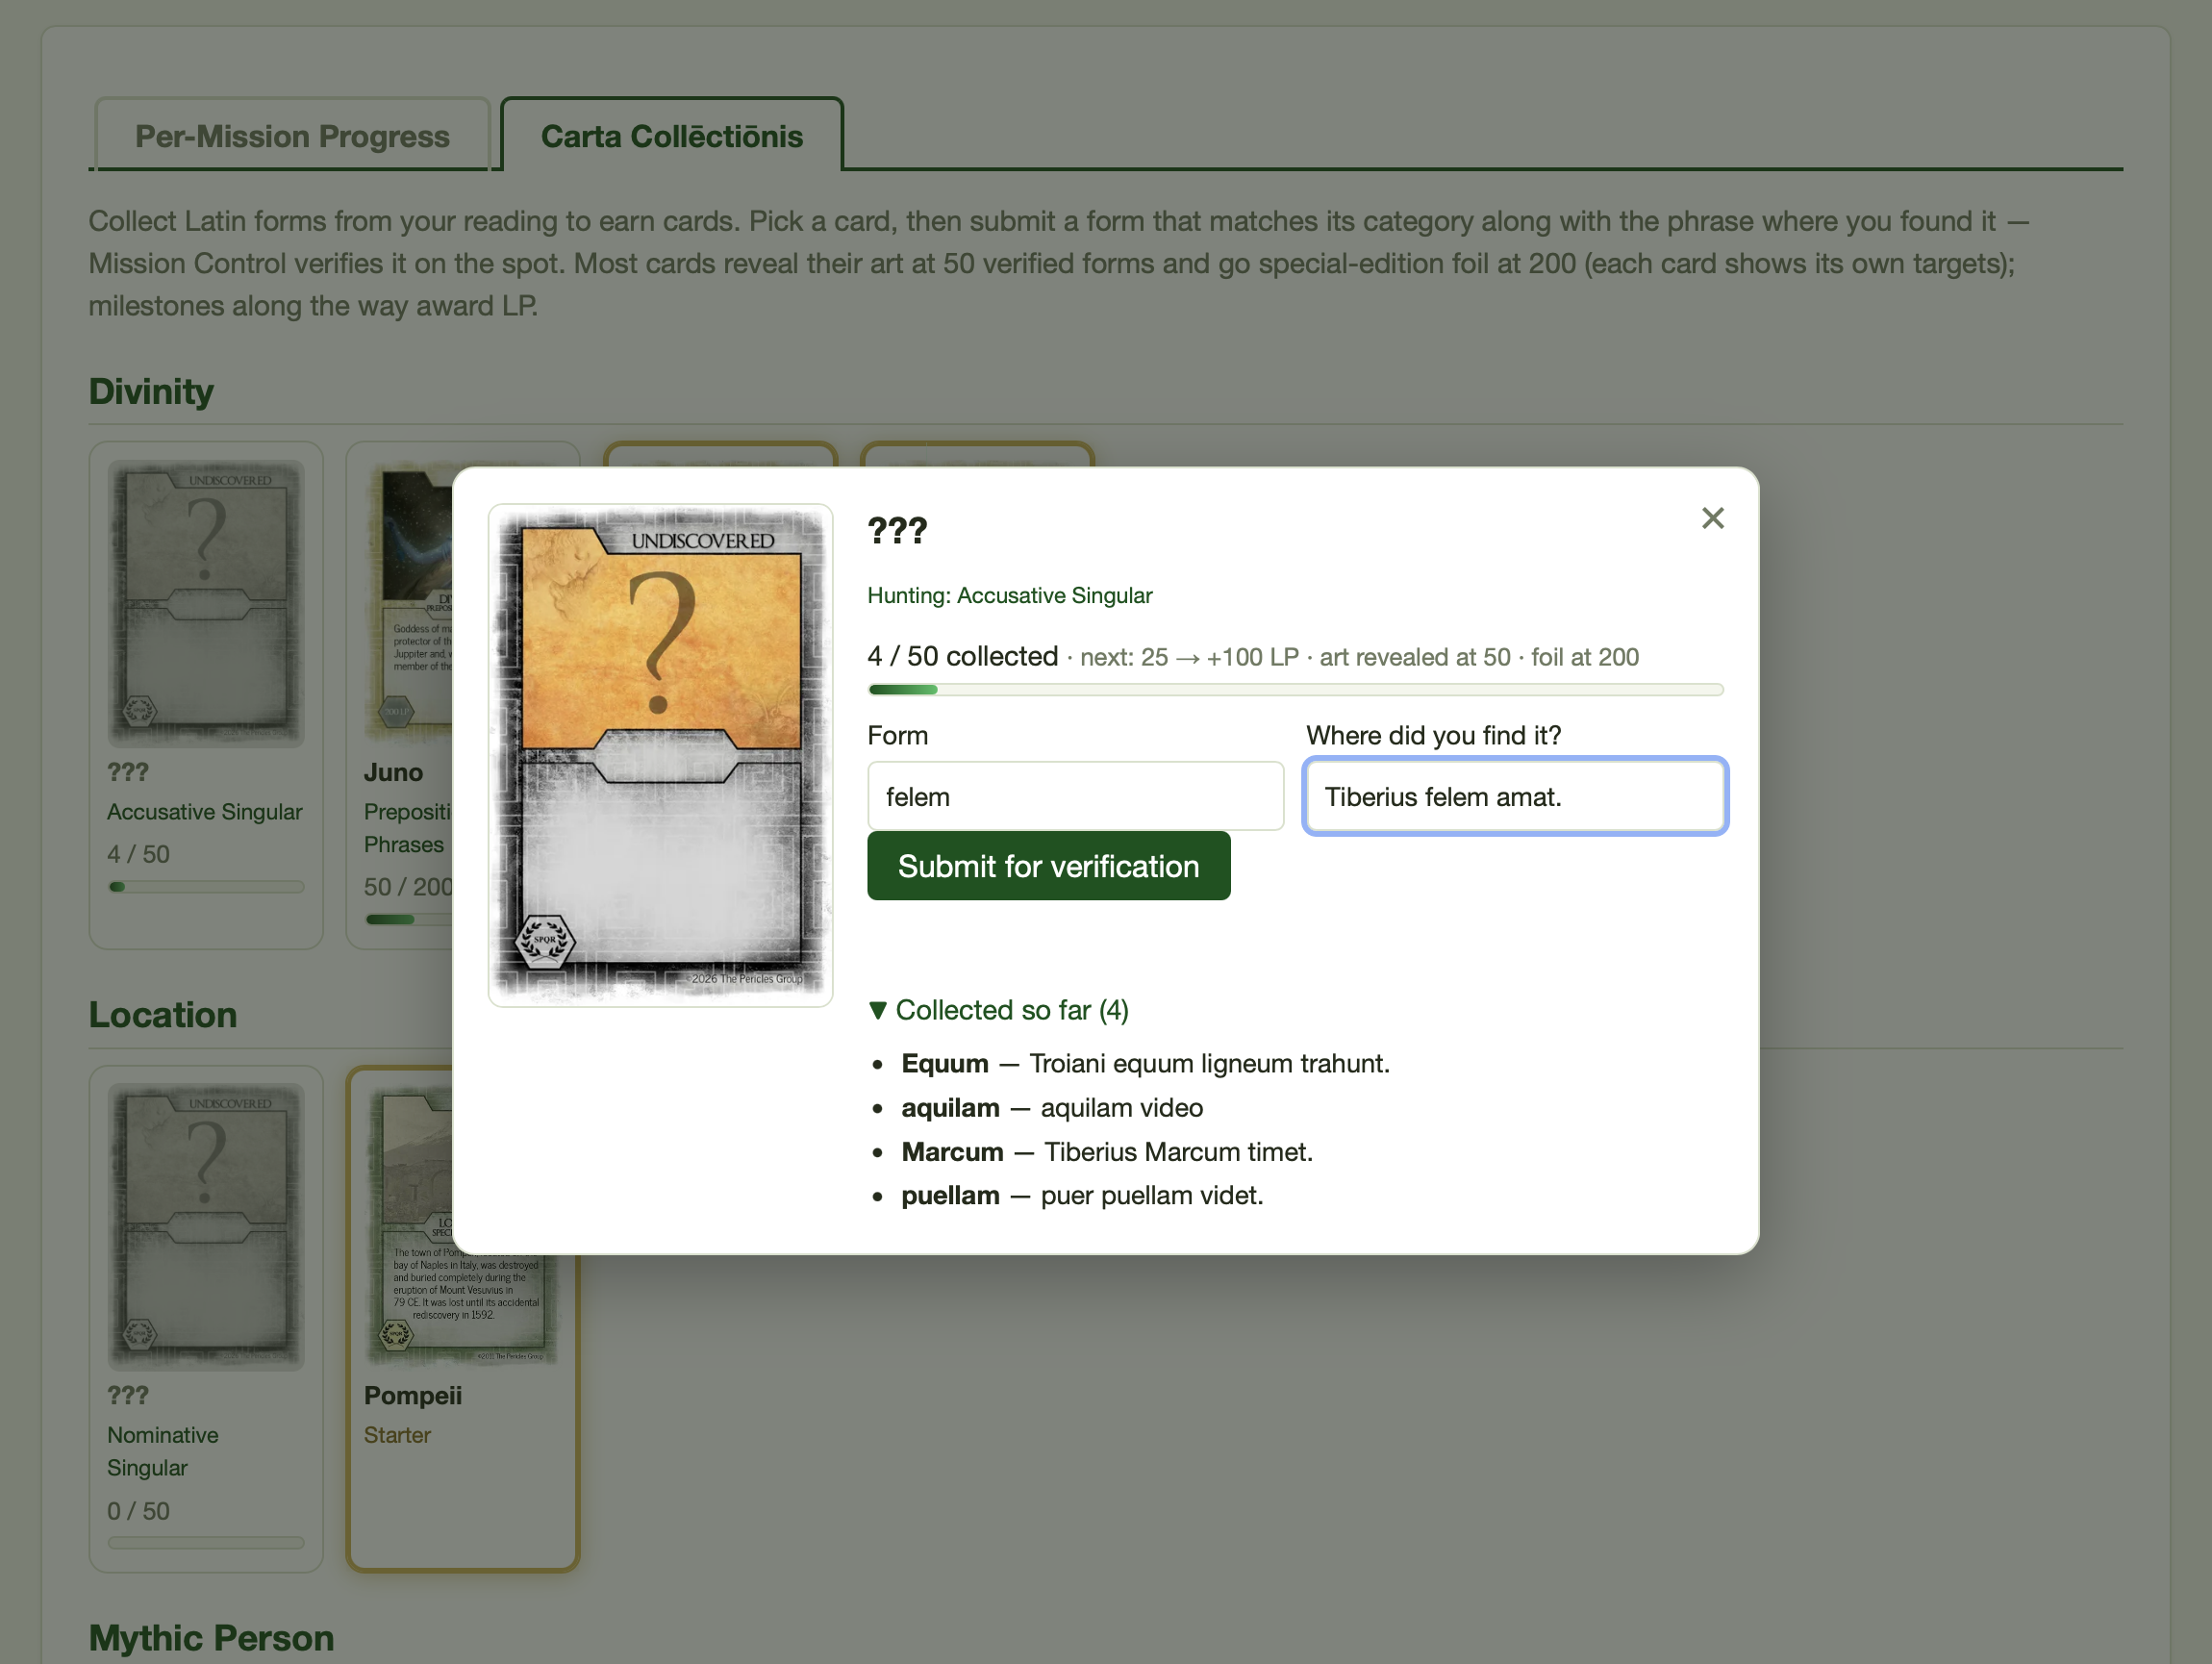
Task: Open the Accusative Singular undiscovered card
Action: (x=206, y=695)
